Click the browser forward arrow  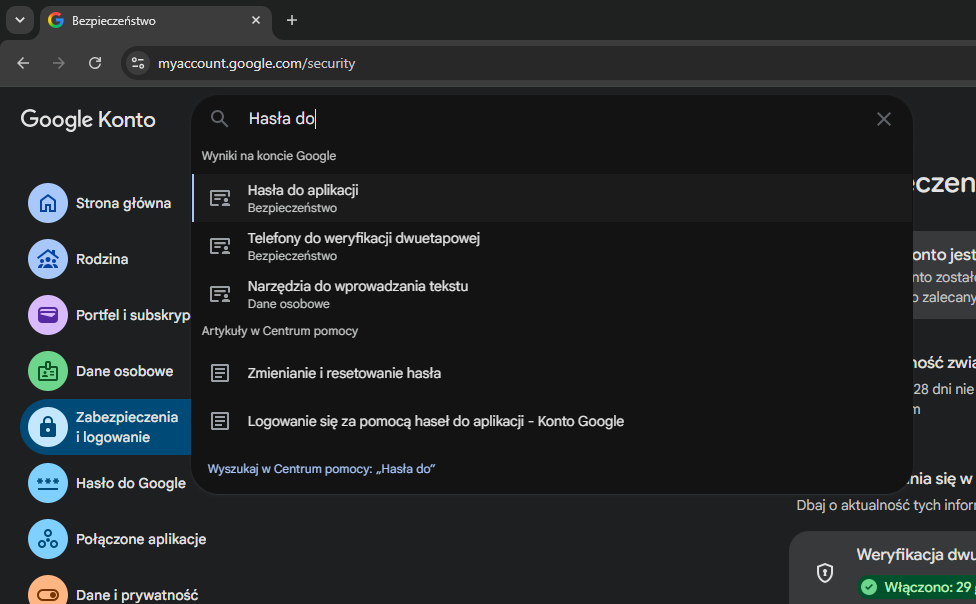(59, 63)
